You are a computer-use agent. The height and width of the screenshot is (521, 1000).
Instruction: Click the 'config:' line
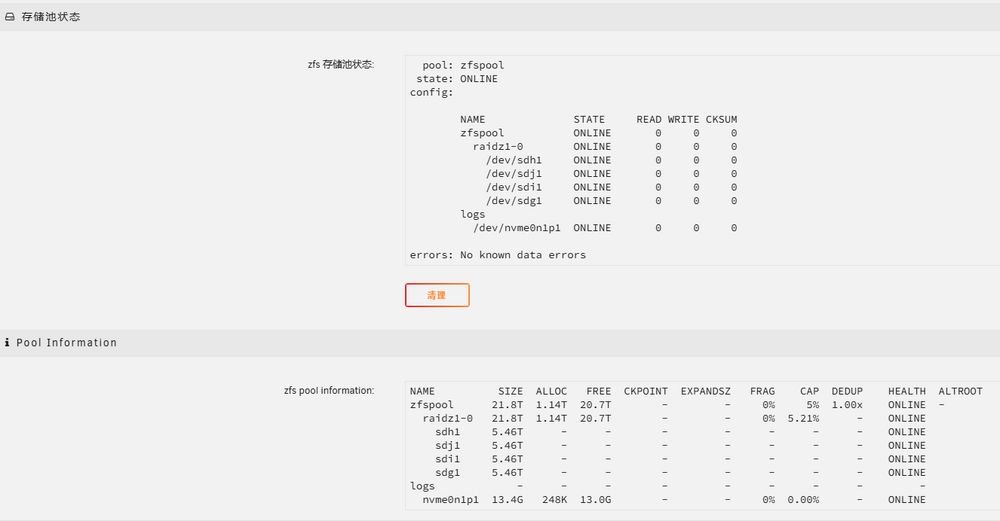pos(431,92)
